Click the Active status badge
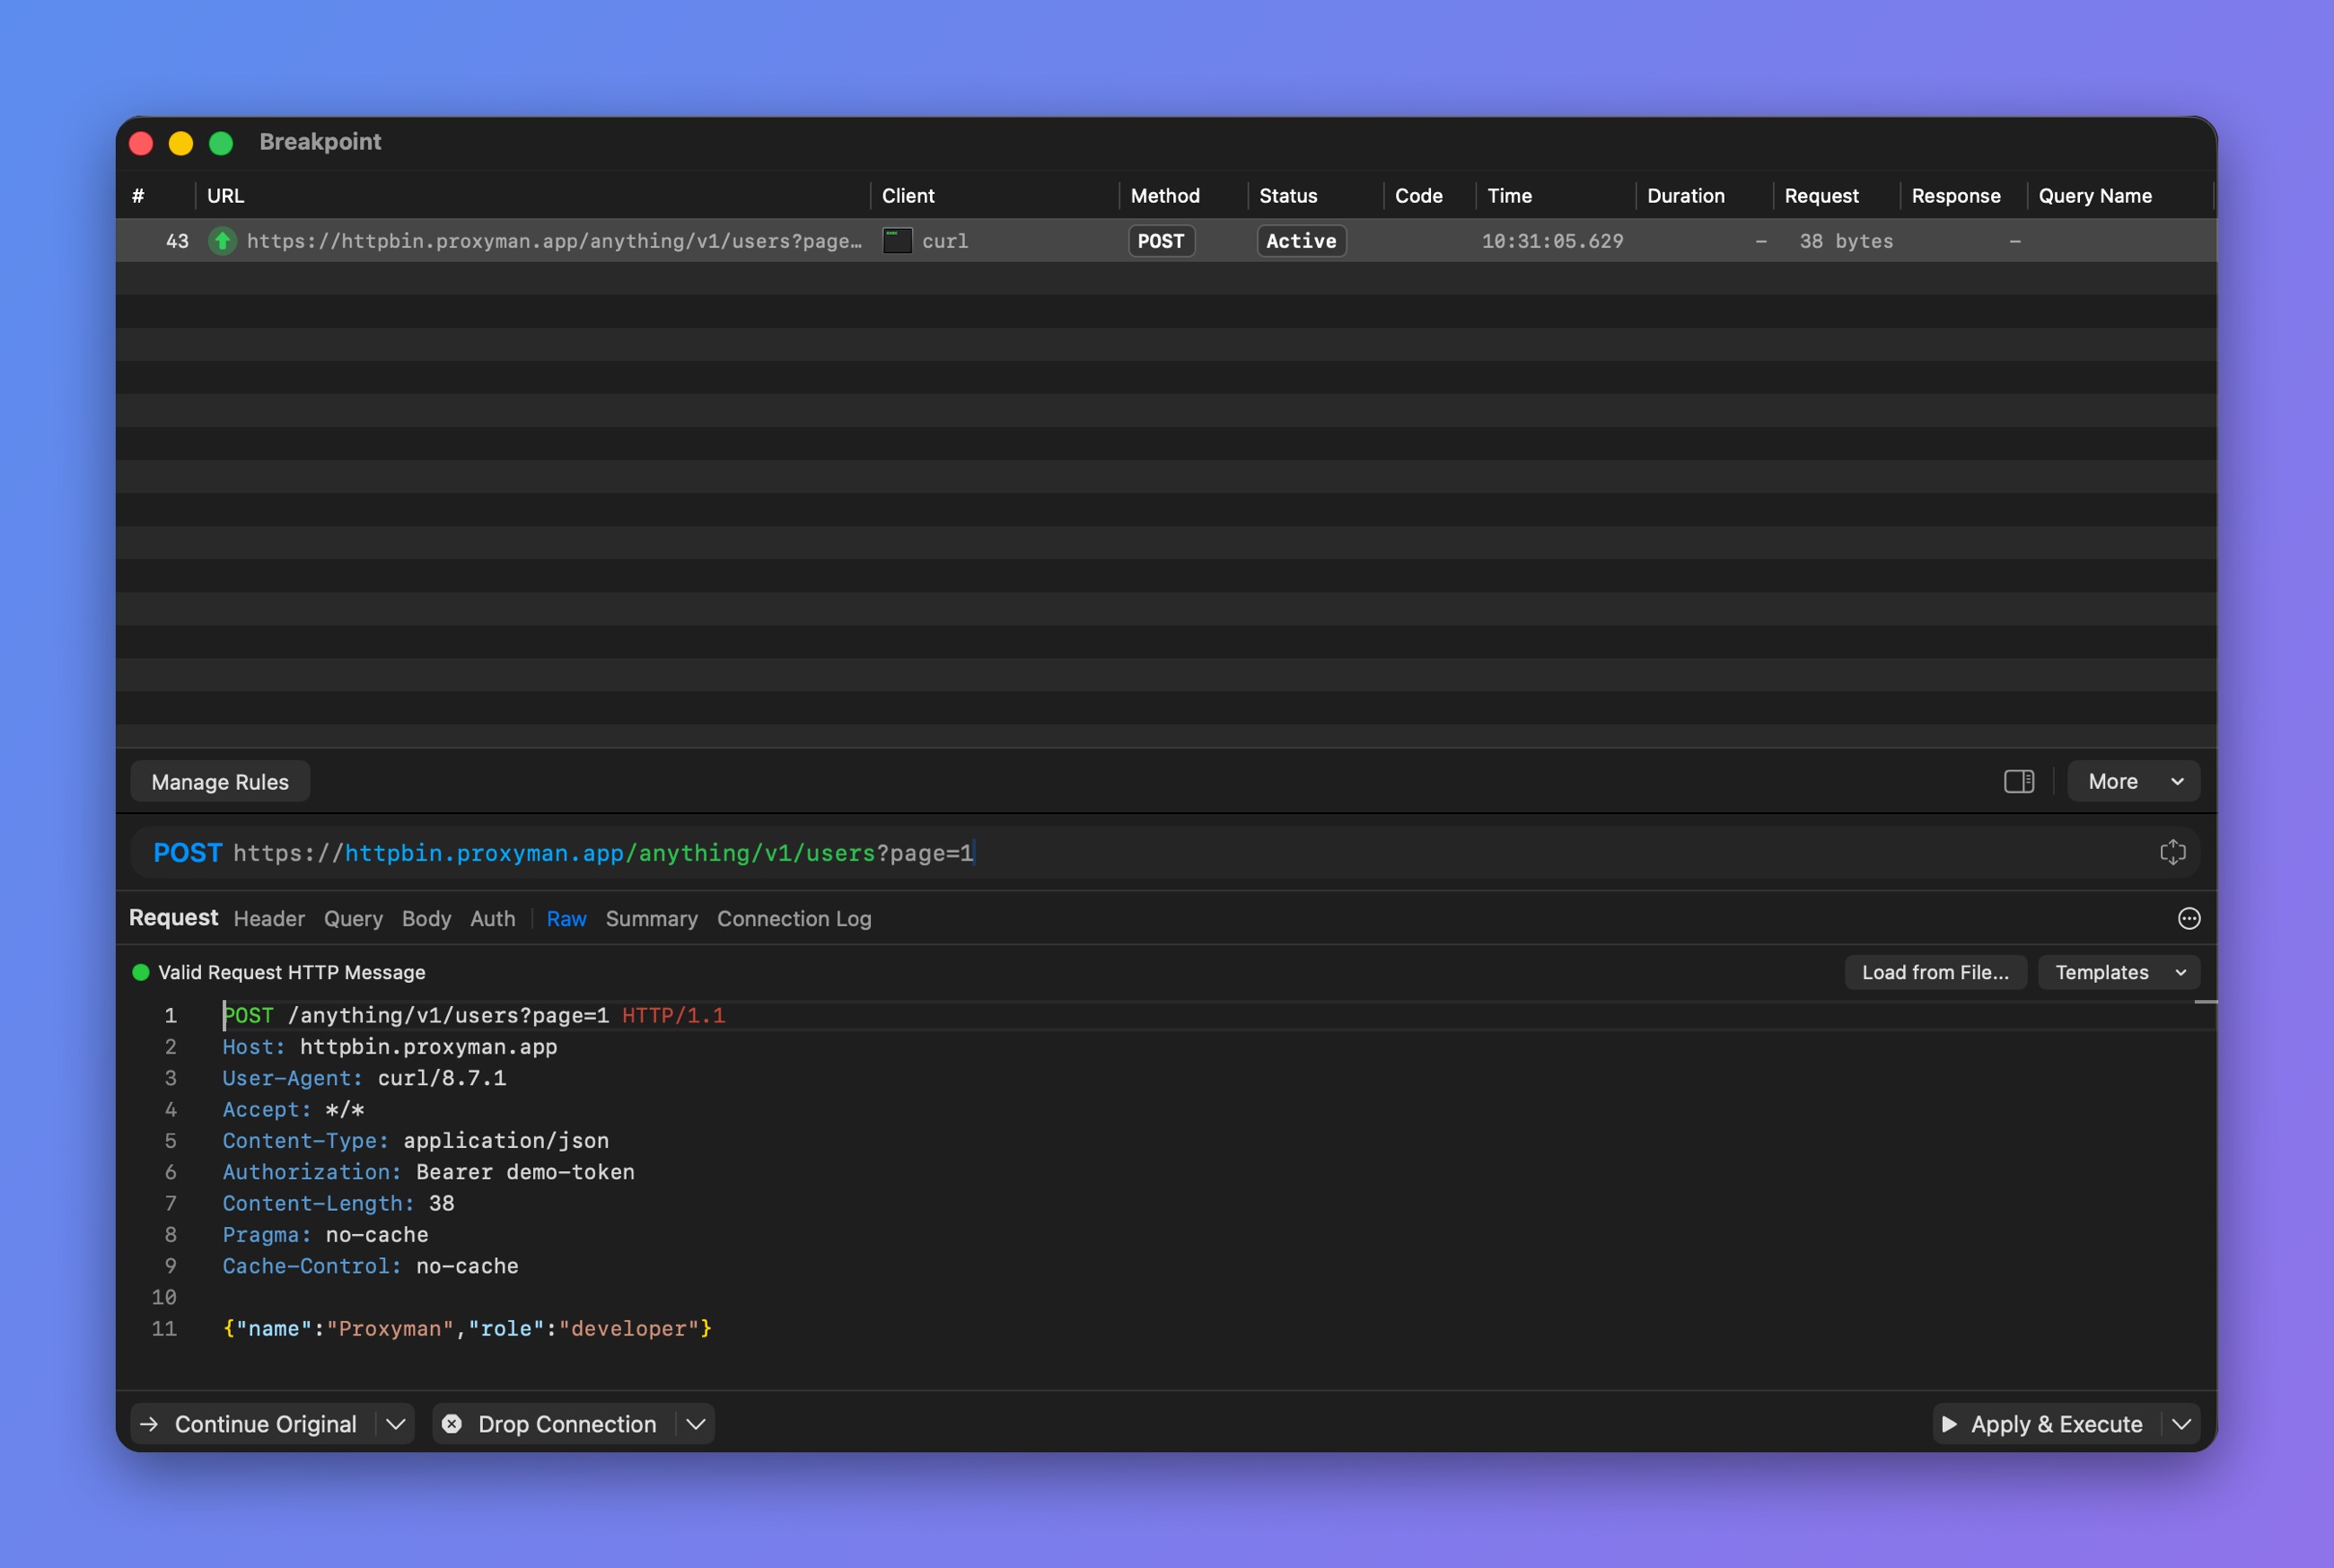 coord(1301,241)
